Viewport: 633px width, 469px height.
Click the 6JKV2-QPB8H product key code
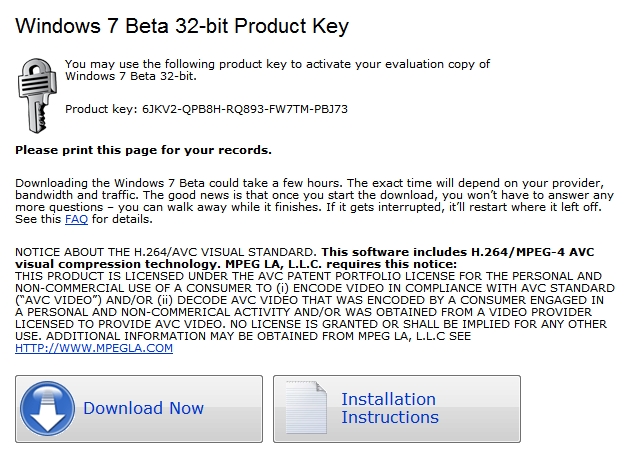(245, 109)
